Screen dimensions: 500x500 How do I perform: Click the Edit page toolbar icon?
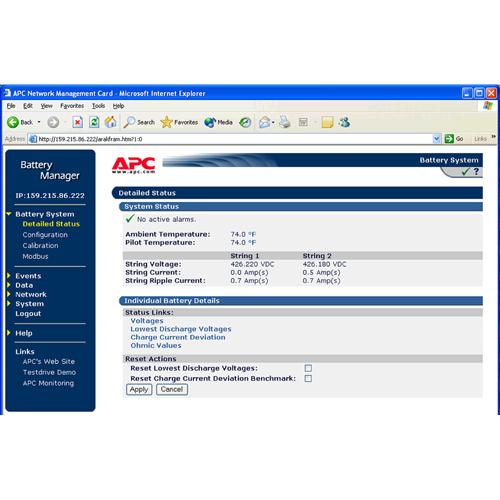pos(303,122)
